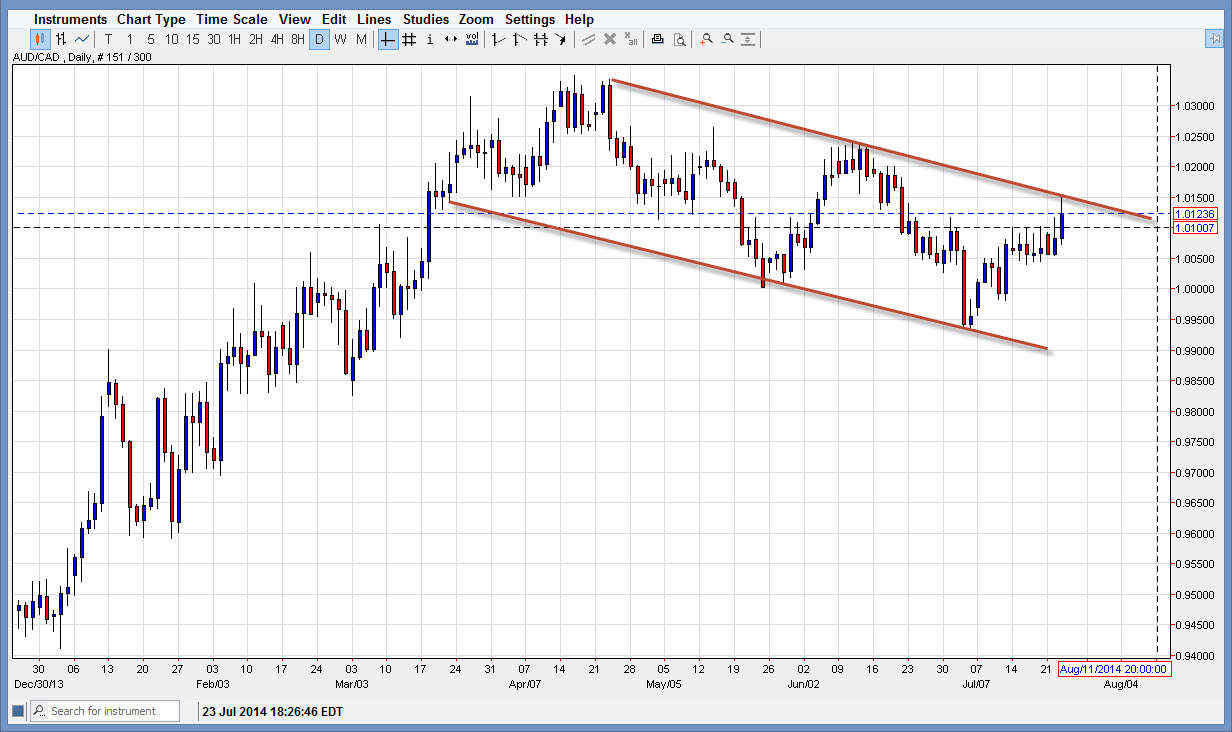Open the Time Scale menu
Screen dimensions: 1232x732
coord(232,18)
